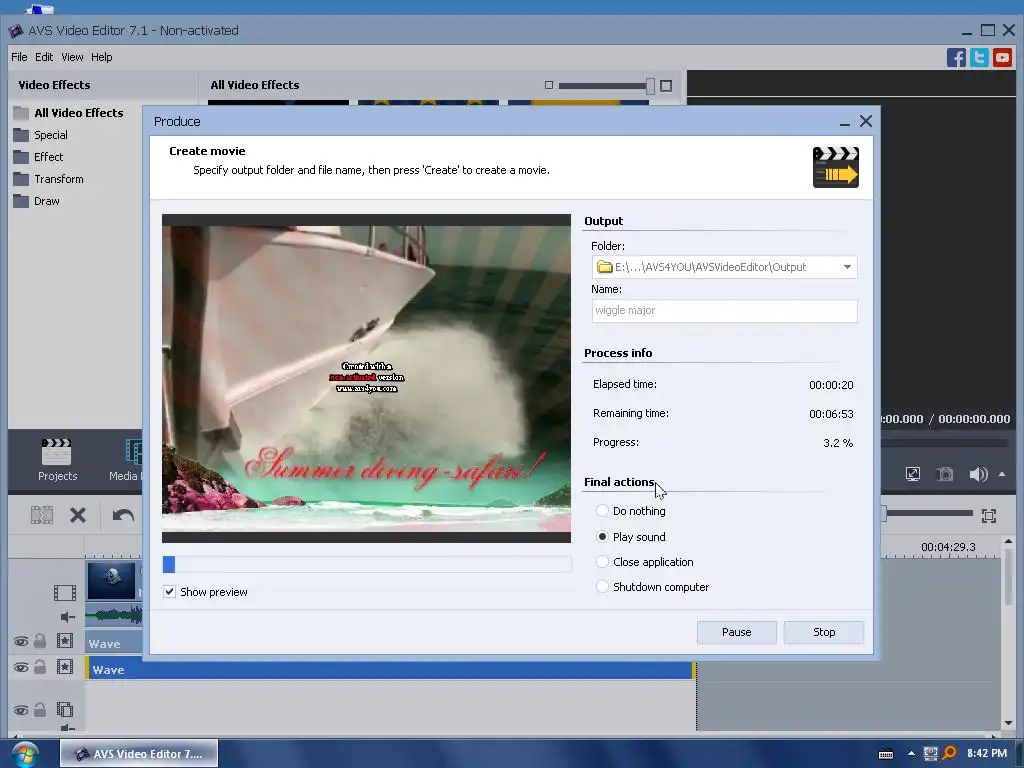This screenshot has height=768, width=1024.
Task: Click the split scene icon in timeline toolbar
Action: coord(42,515)
